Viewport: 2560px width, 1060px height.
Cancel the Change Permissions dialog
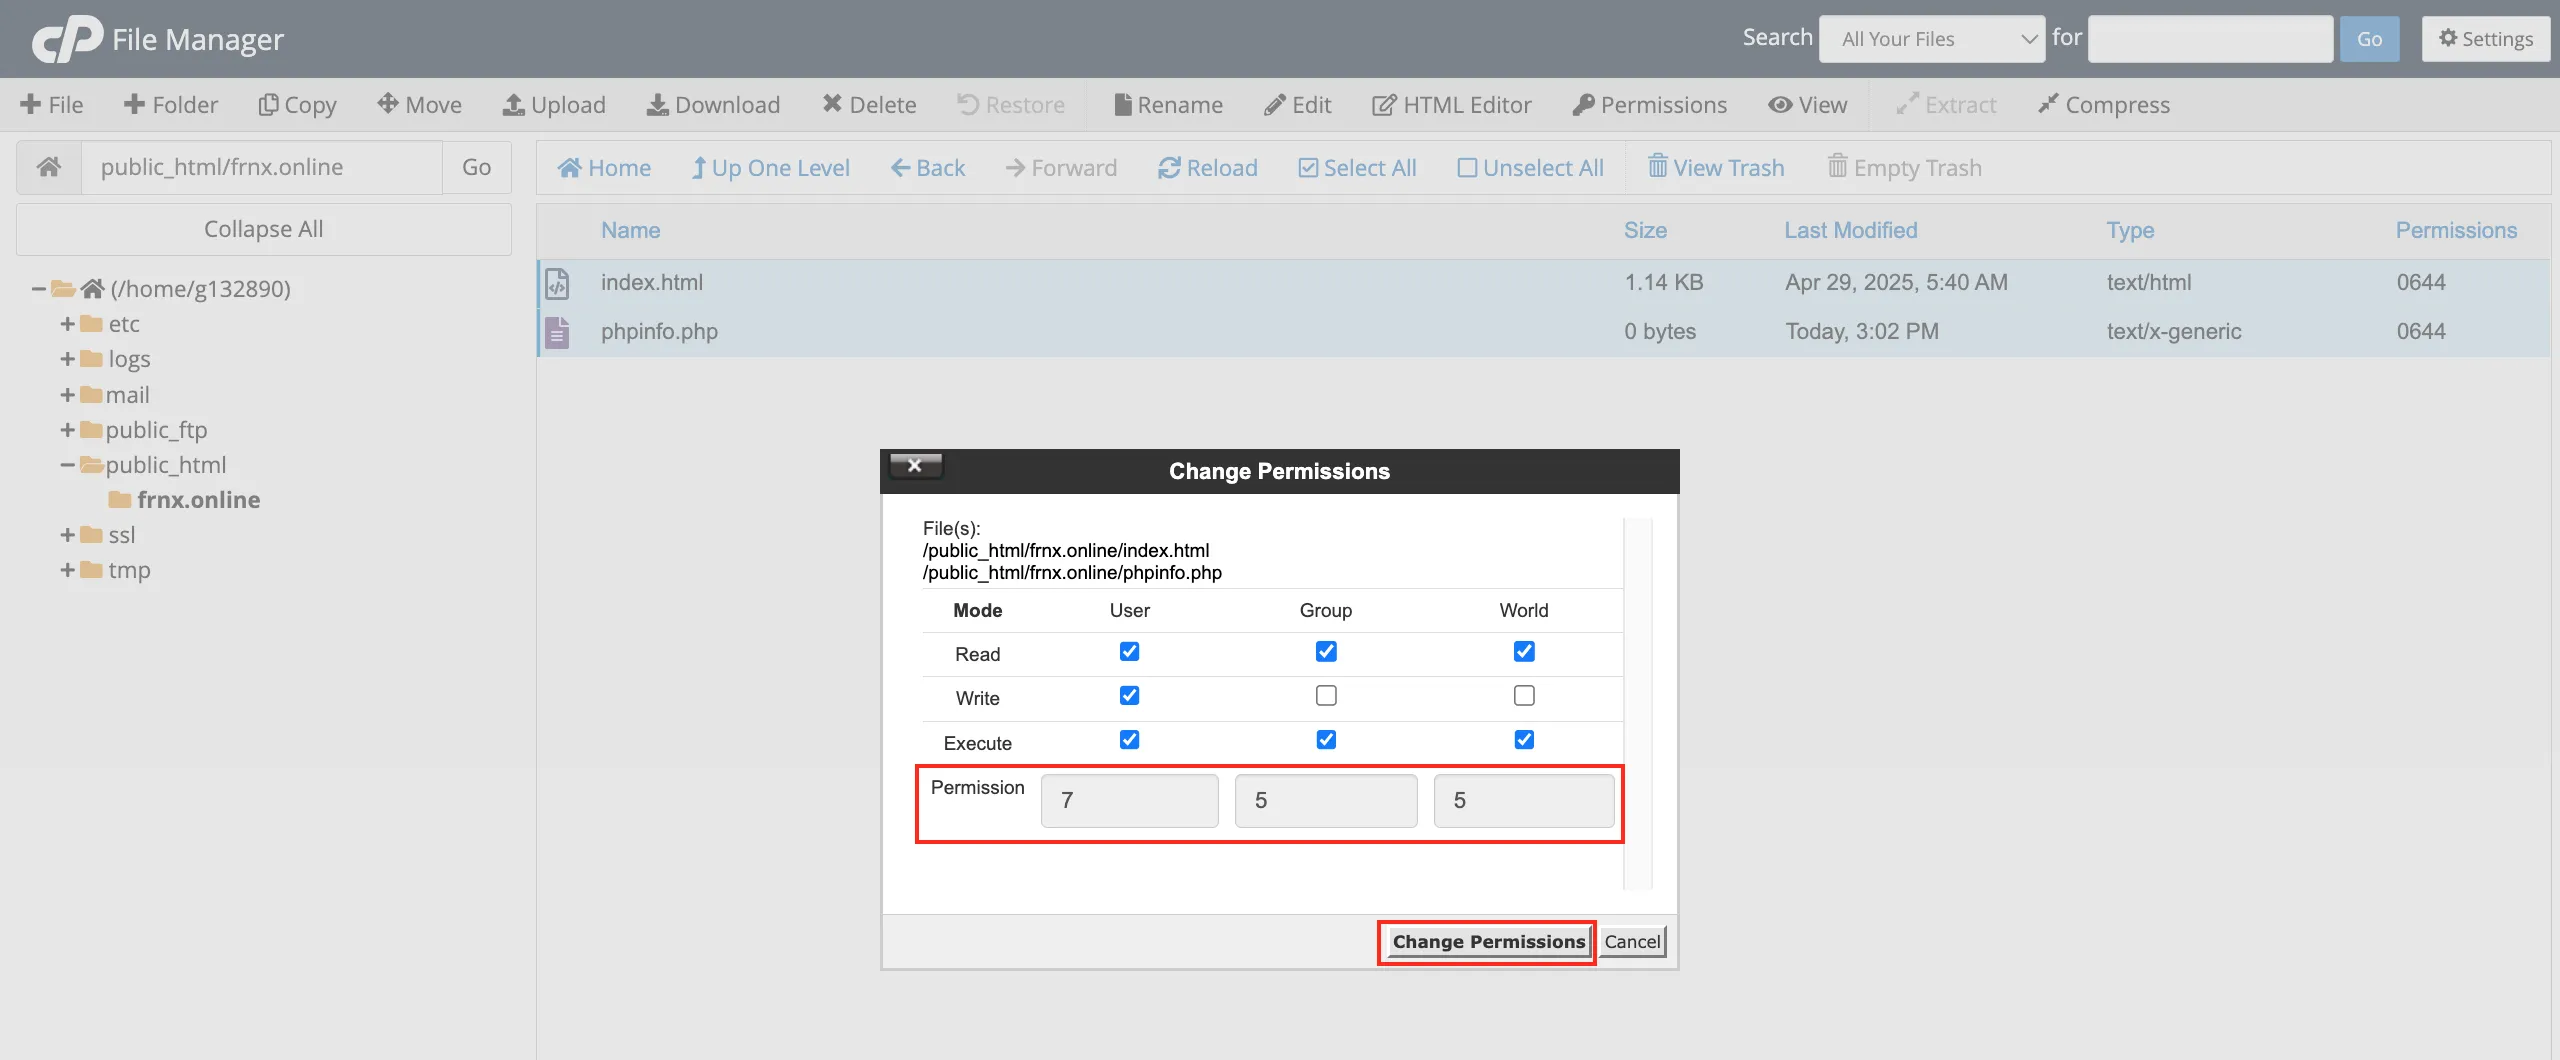(1633, 941)
